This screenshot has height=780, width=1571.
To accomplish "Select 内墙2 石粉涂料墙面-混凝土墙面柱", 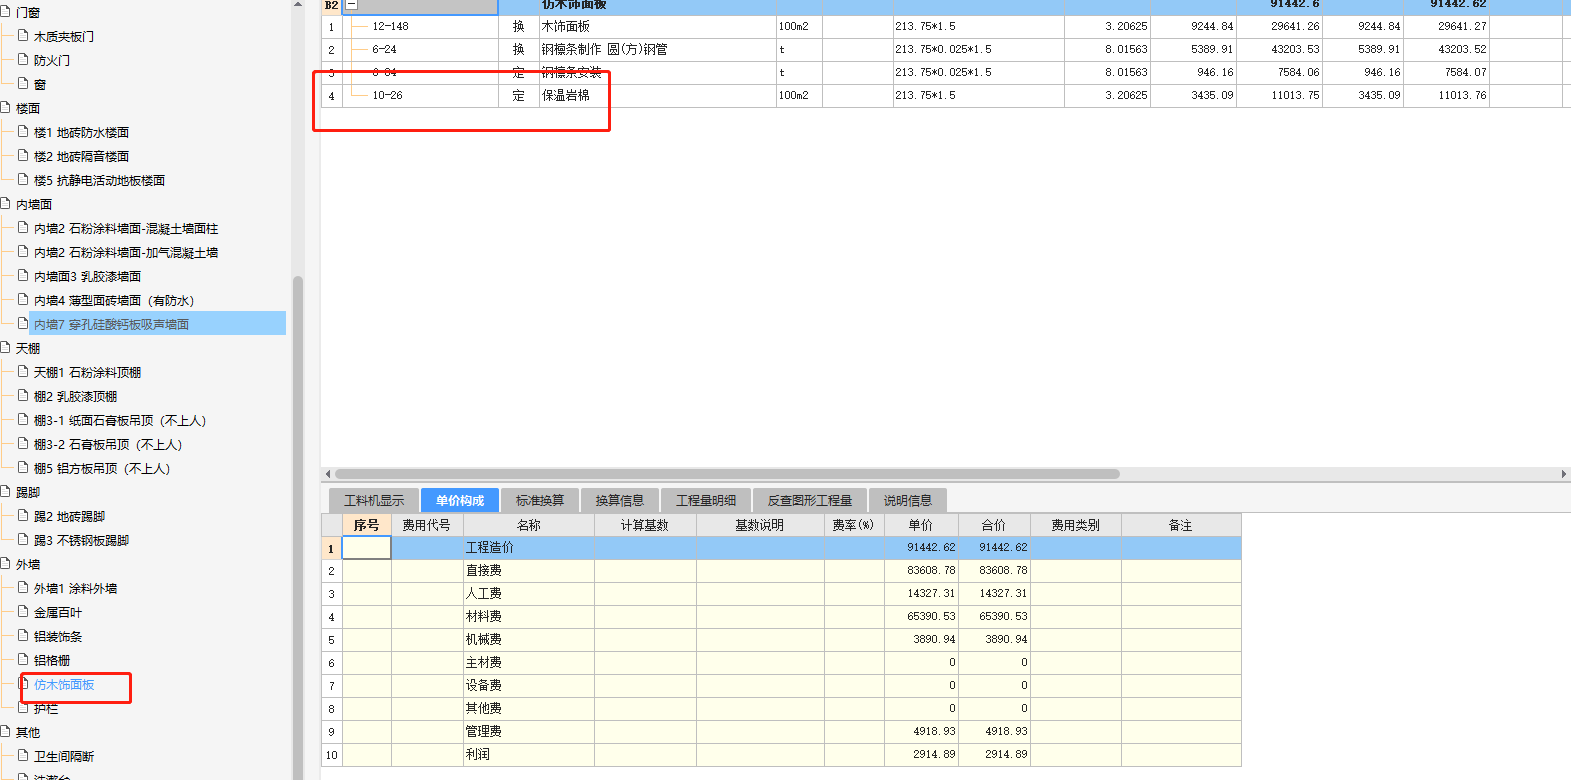I will 126,229.
